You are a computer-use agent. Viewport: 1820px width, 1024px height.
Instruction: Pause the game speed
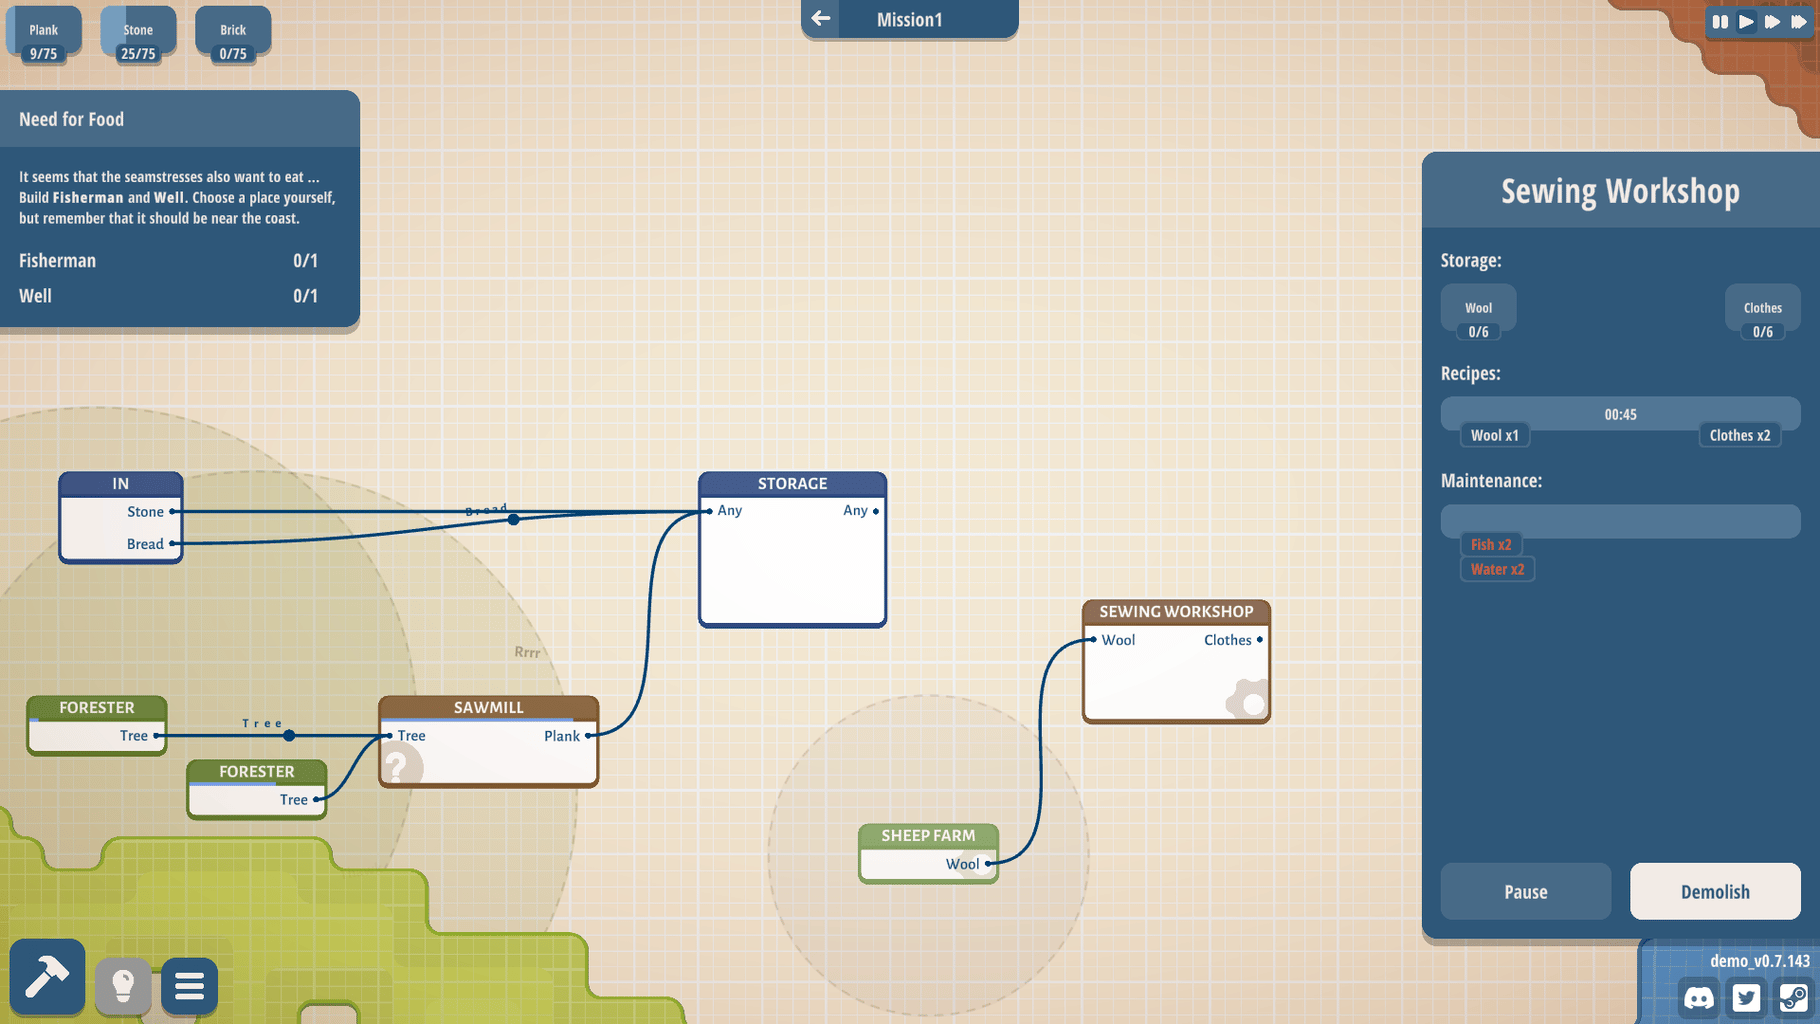[1720, 21]
